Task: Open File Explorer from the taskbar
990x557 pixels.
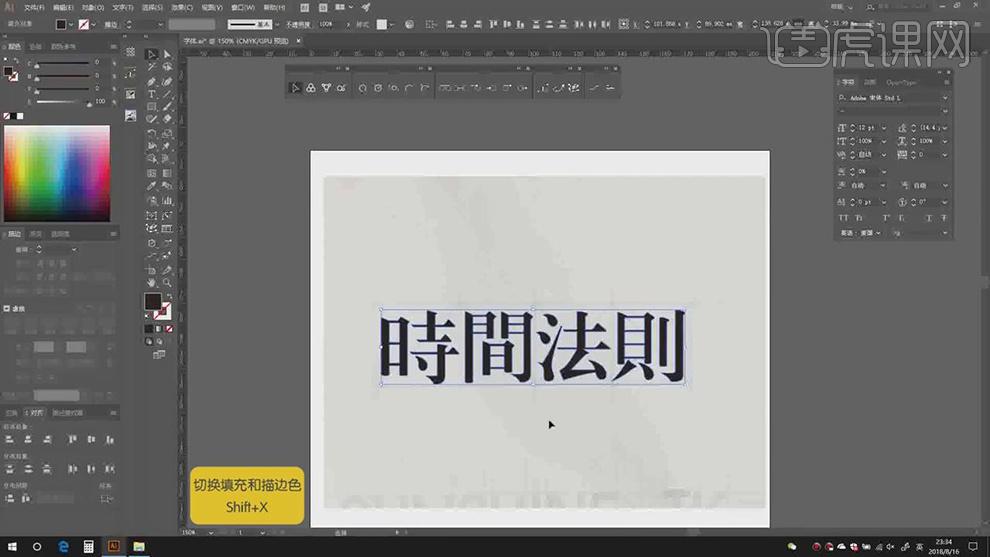Action: [139, 546]
